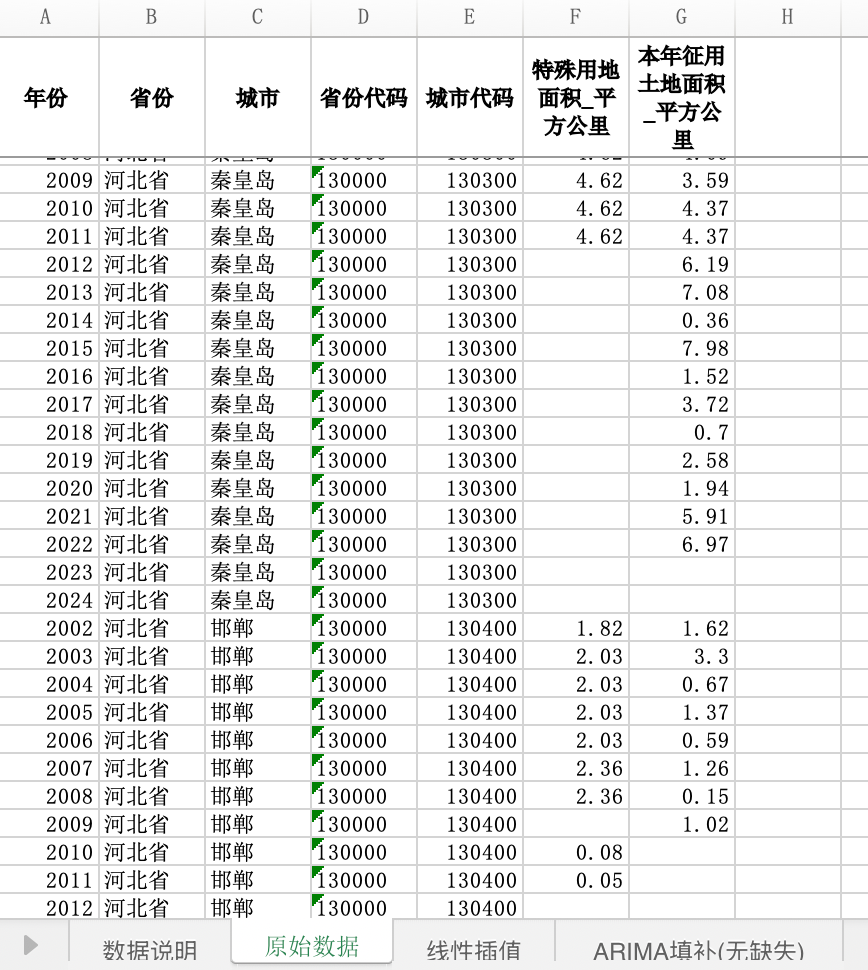Select year cell 2009 in the 秦皇岛 rows

coord(49,180)
